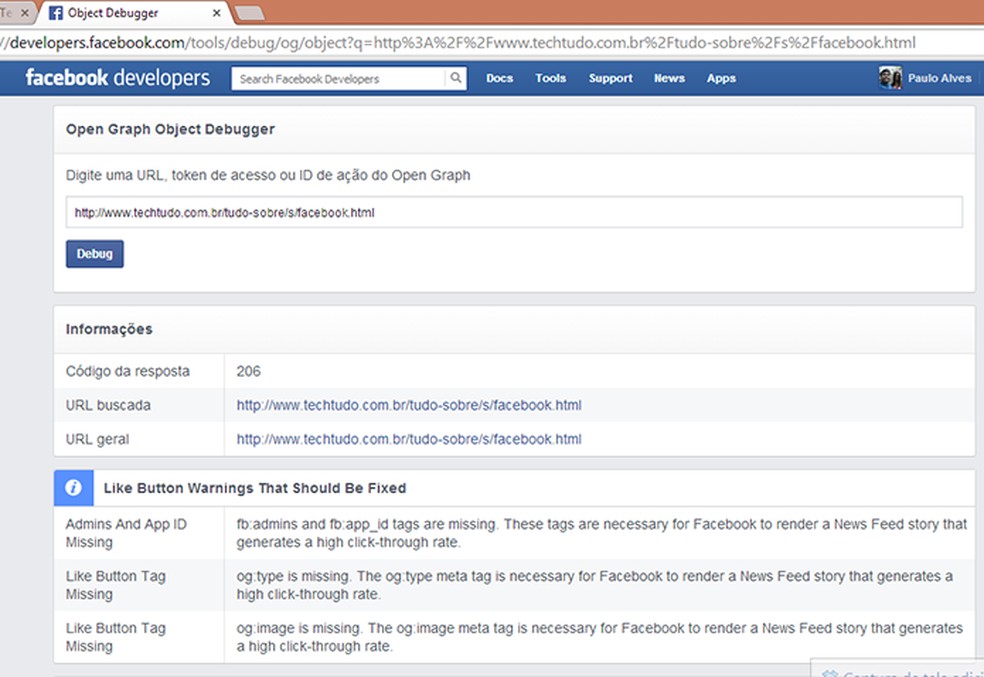Click the facebook developers logo
The image size is (984, 677).
(118, 78)
